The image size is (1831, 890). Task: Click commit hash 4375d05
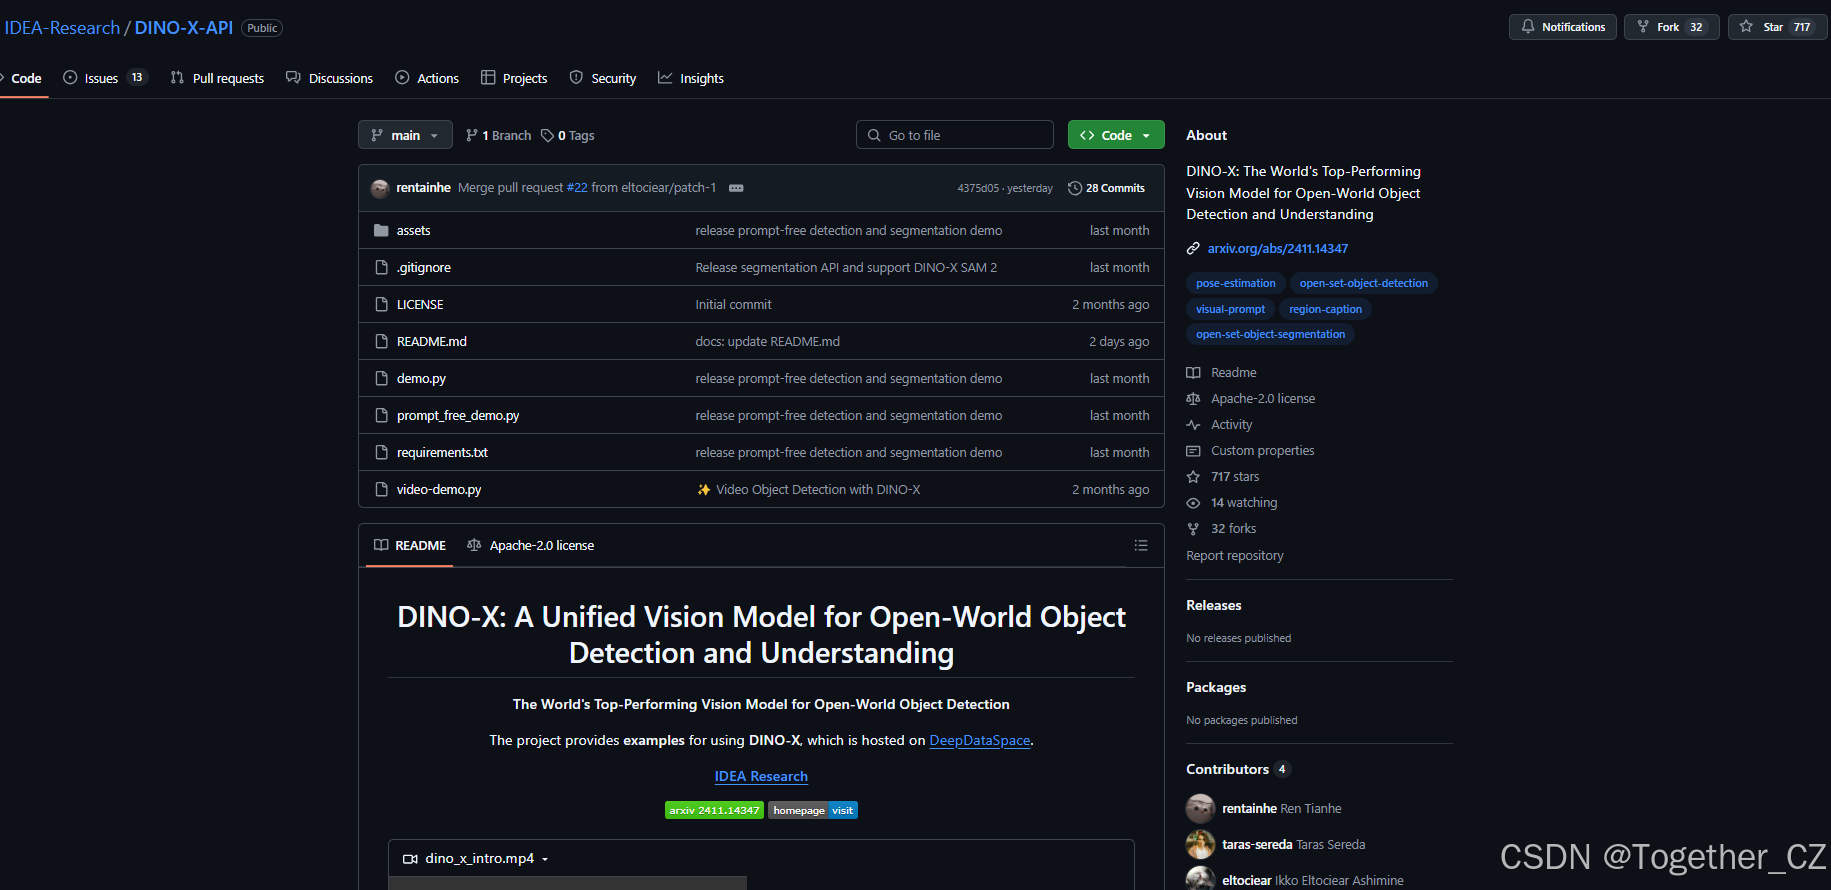tap(978, 188)
